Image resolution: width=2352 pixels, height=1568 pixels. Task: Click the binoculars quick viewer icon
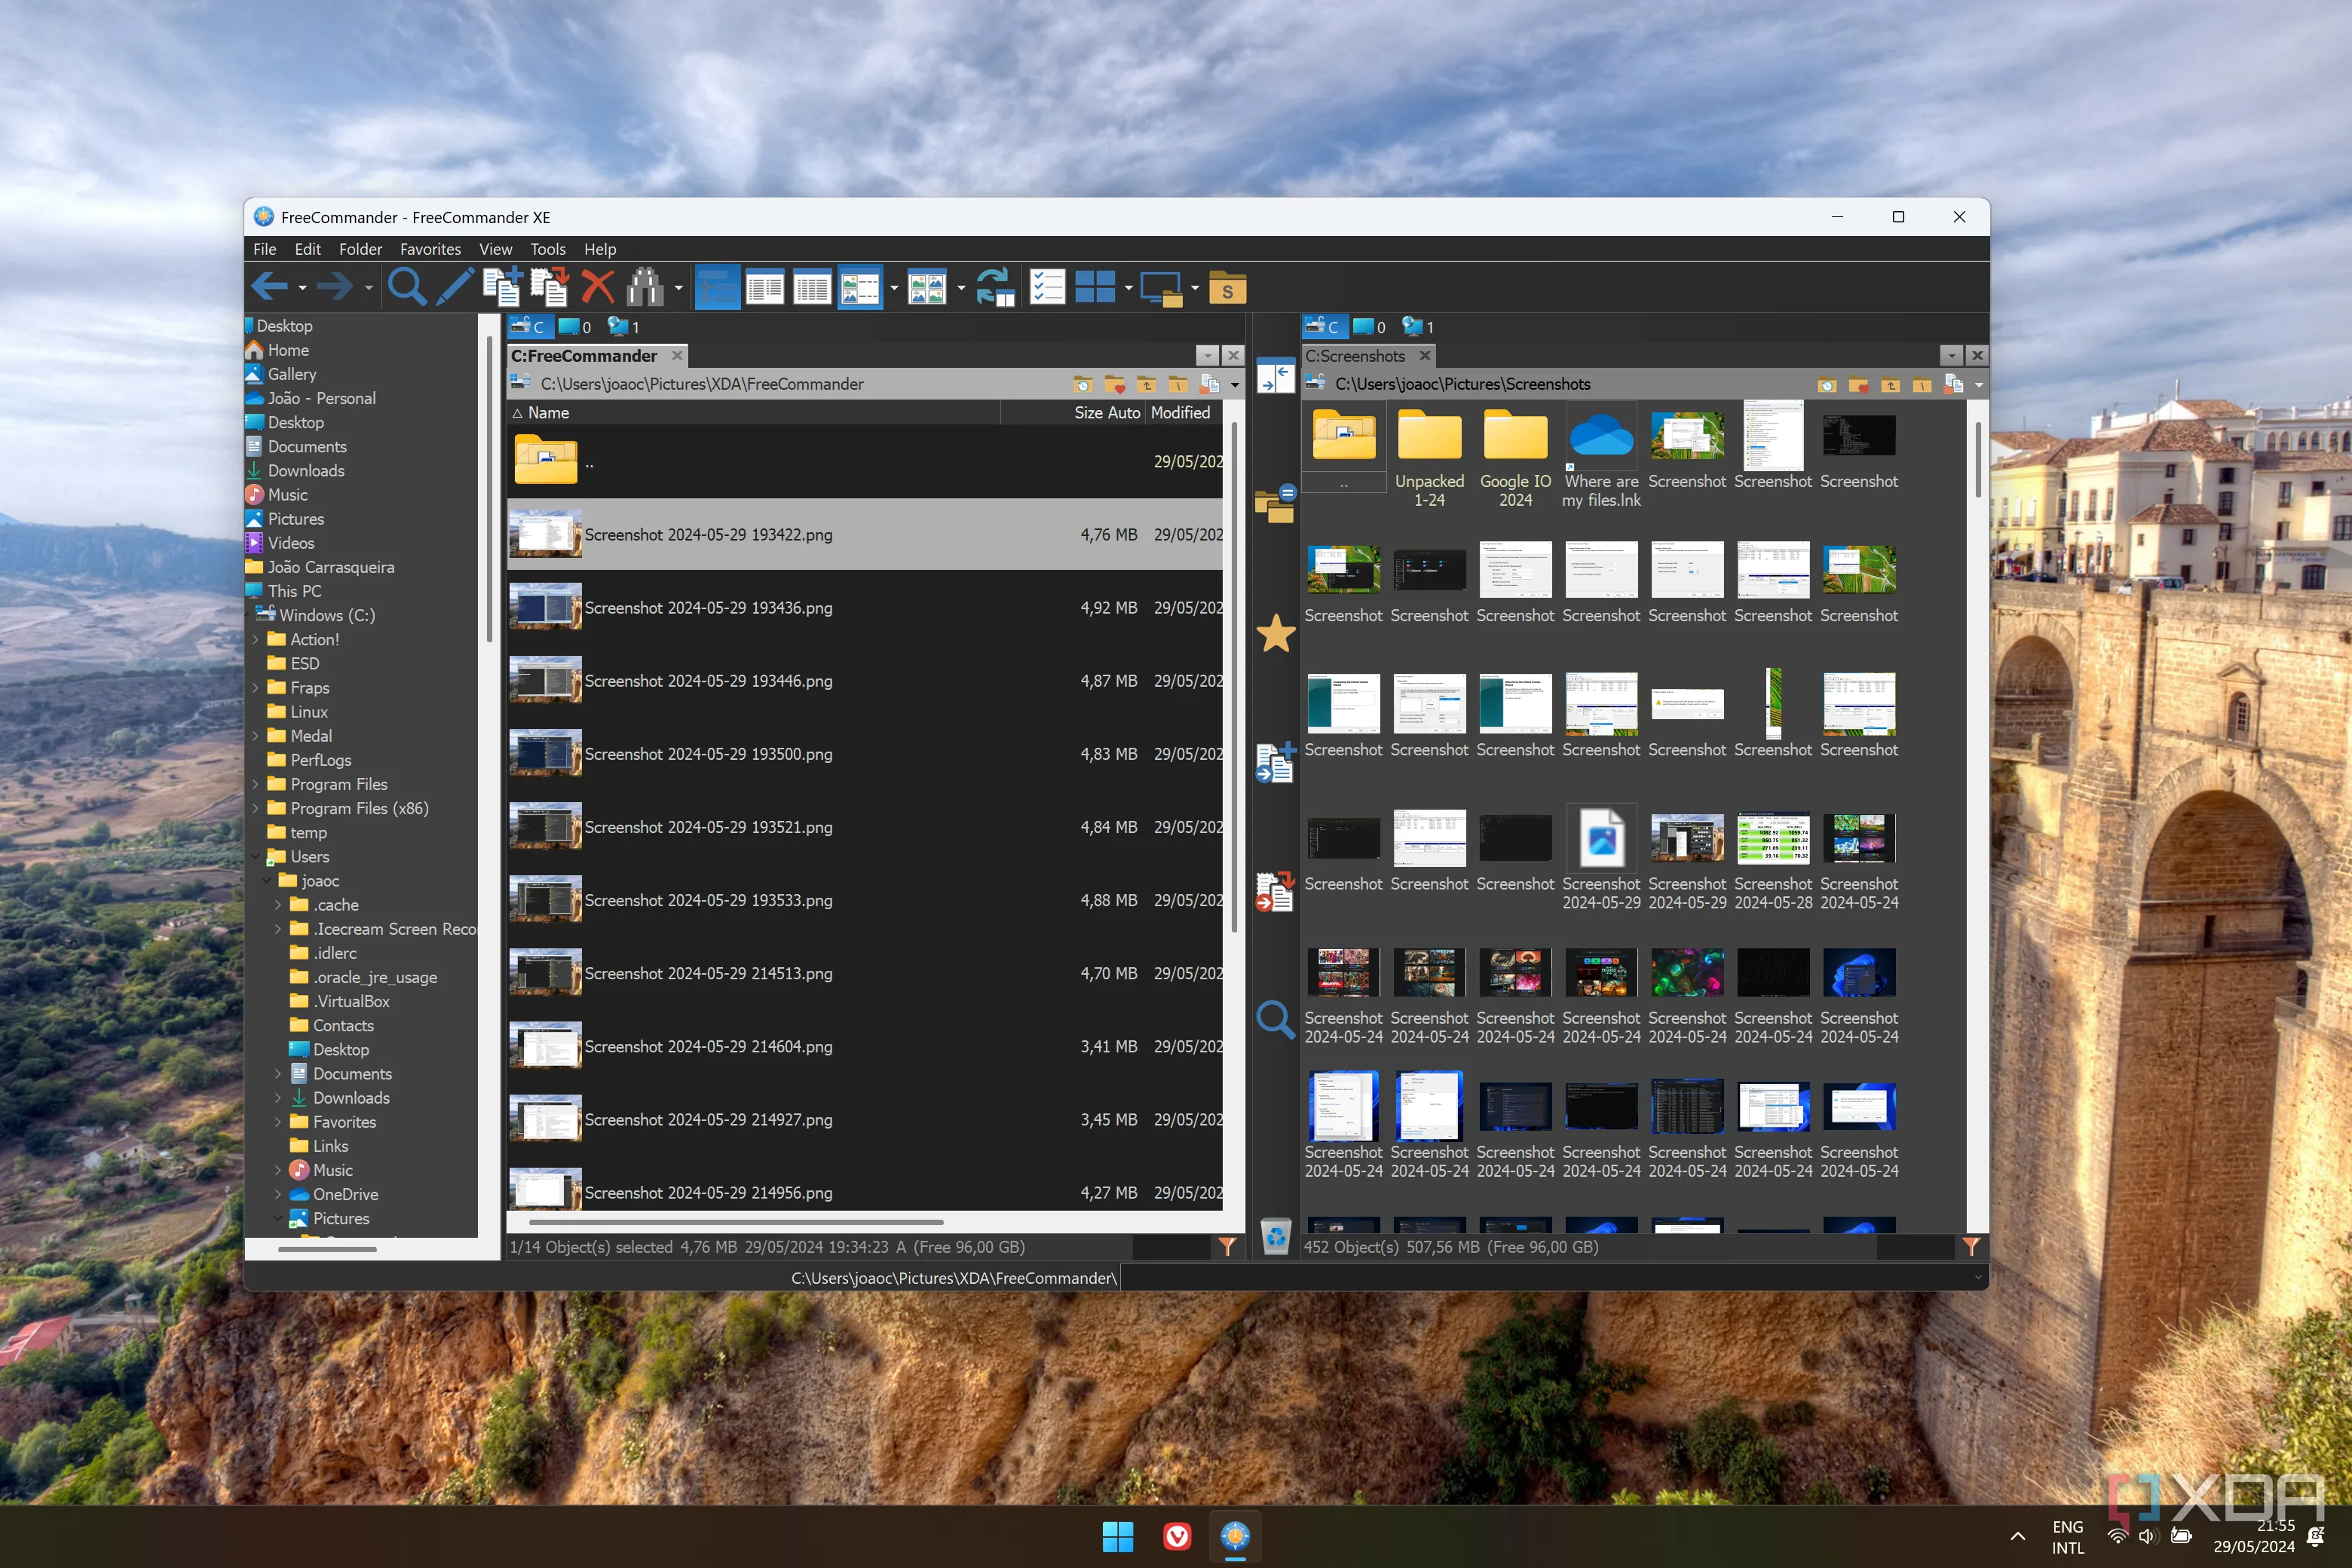tap(645, 288)
